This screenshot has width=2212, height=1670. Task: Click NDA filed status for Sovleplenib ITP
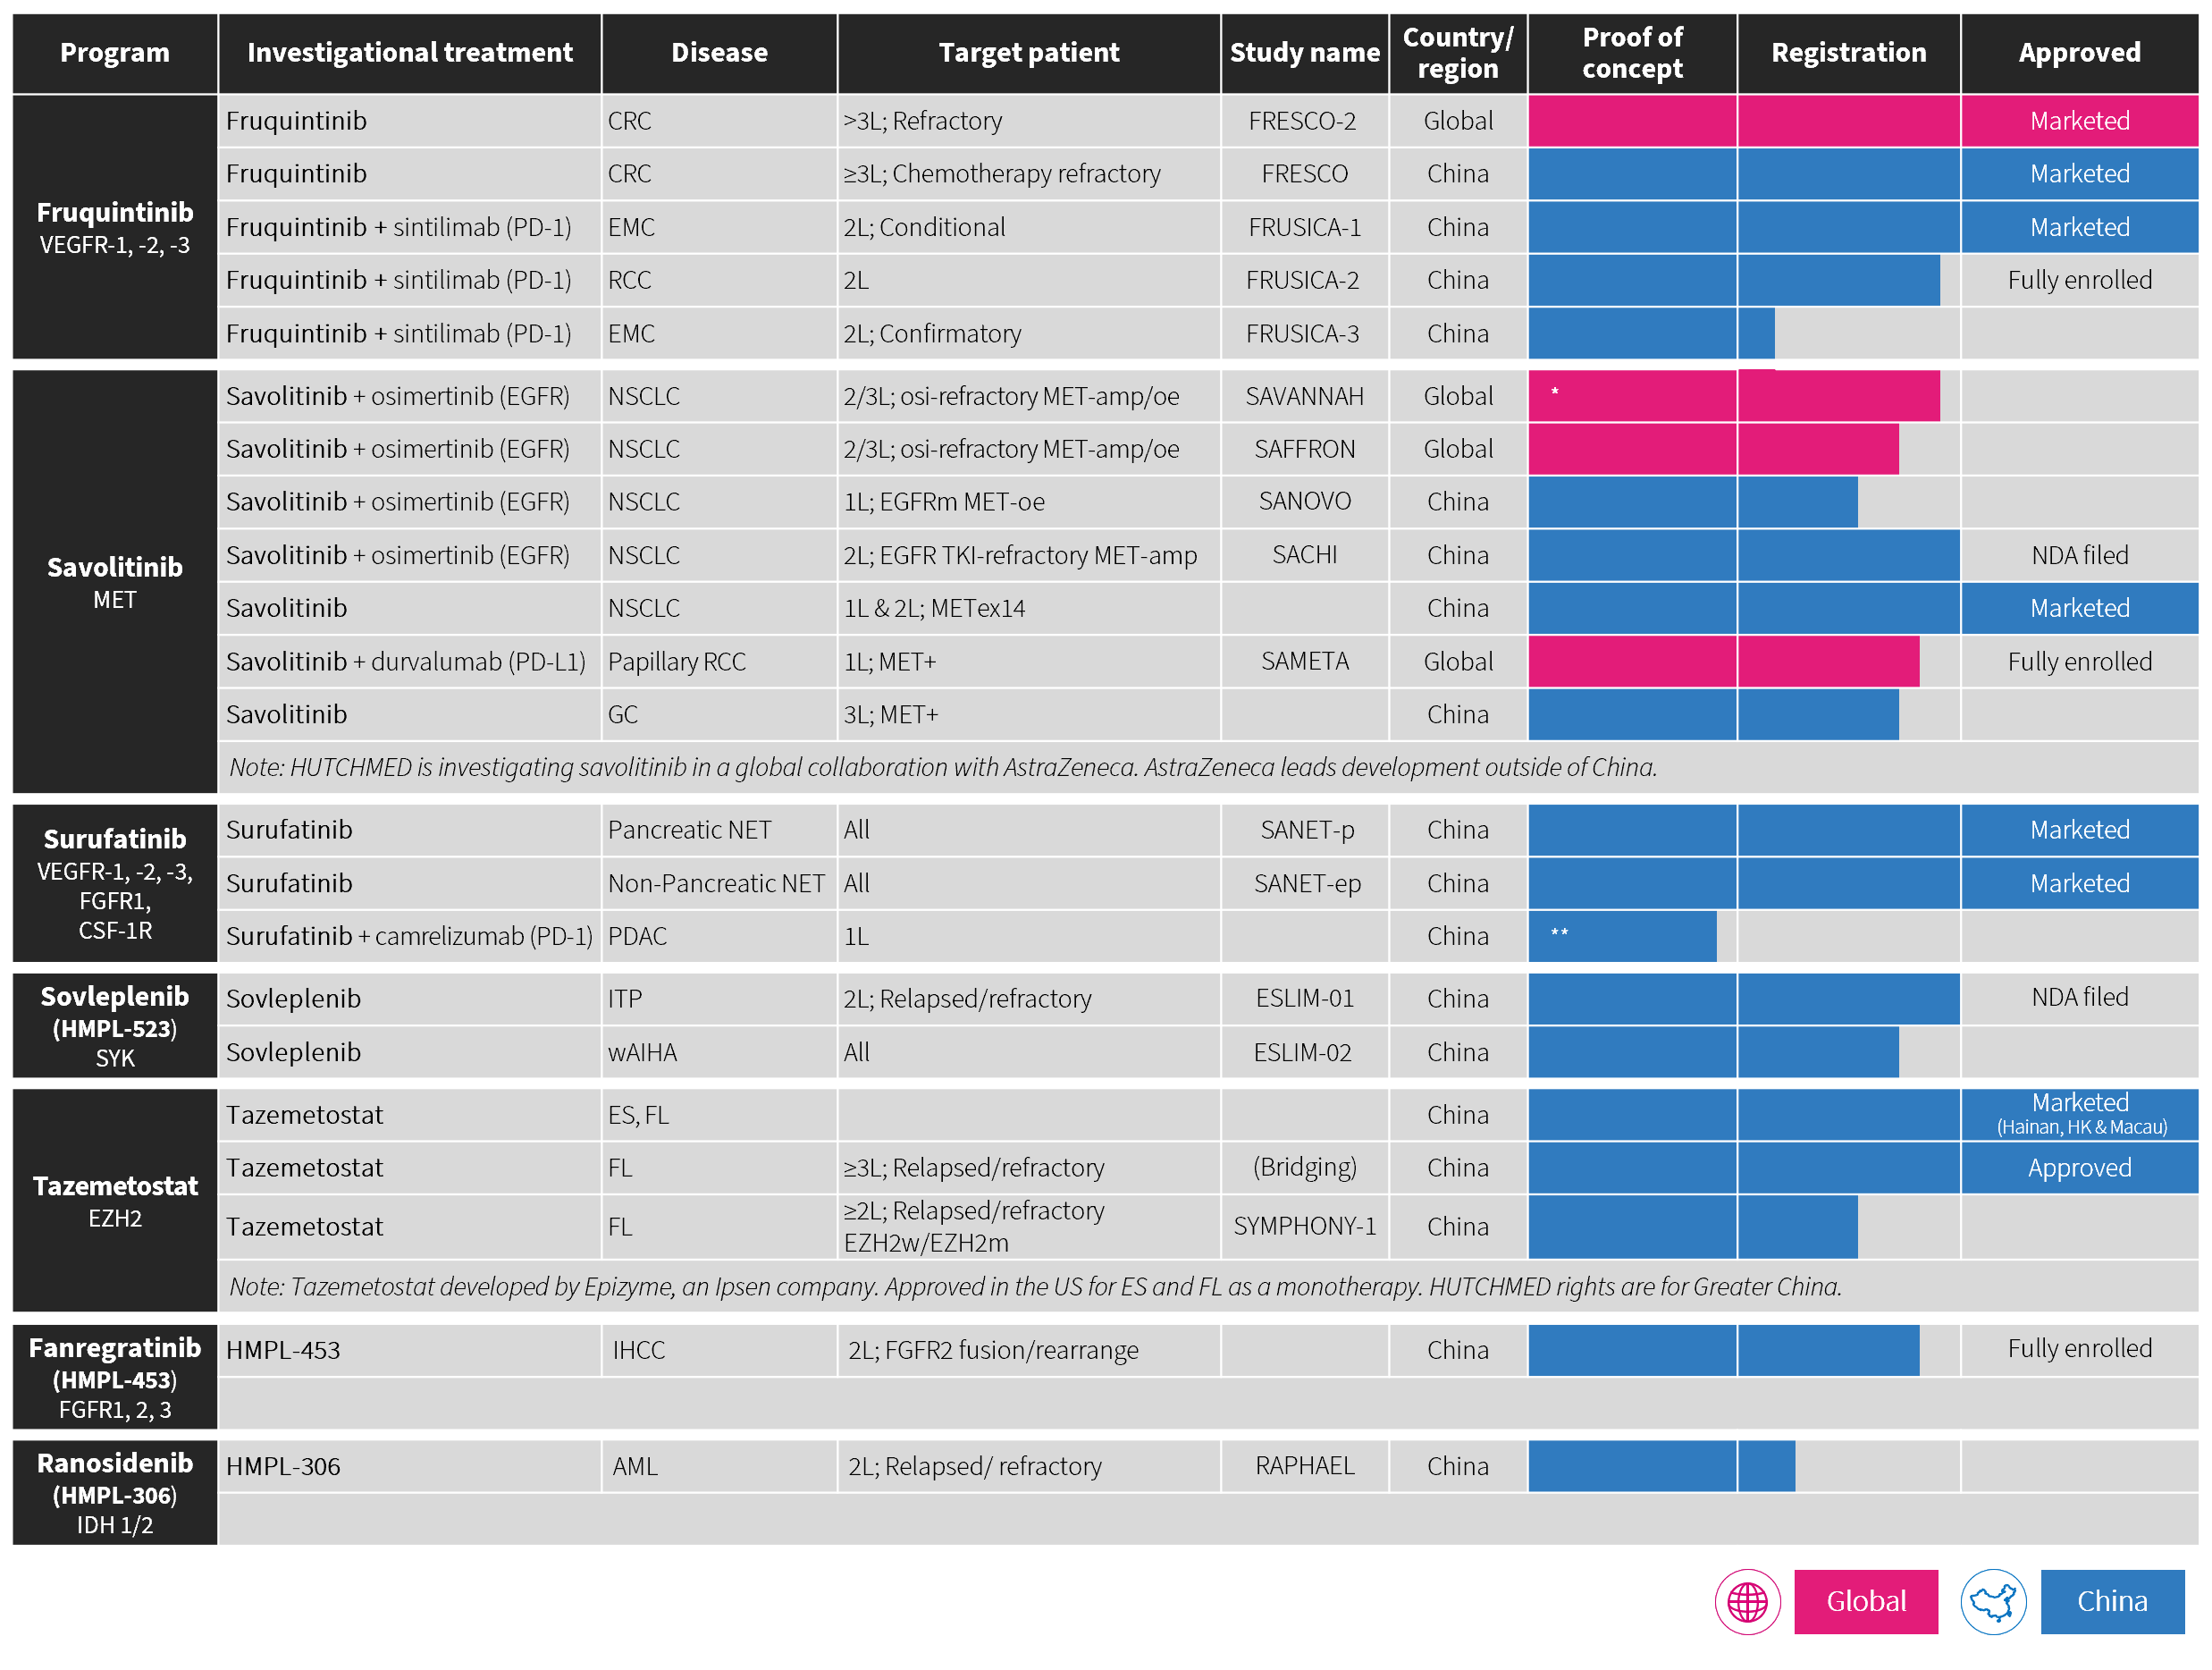2079,997
